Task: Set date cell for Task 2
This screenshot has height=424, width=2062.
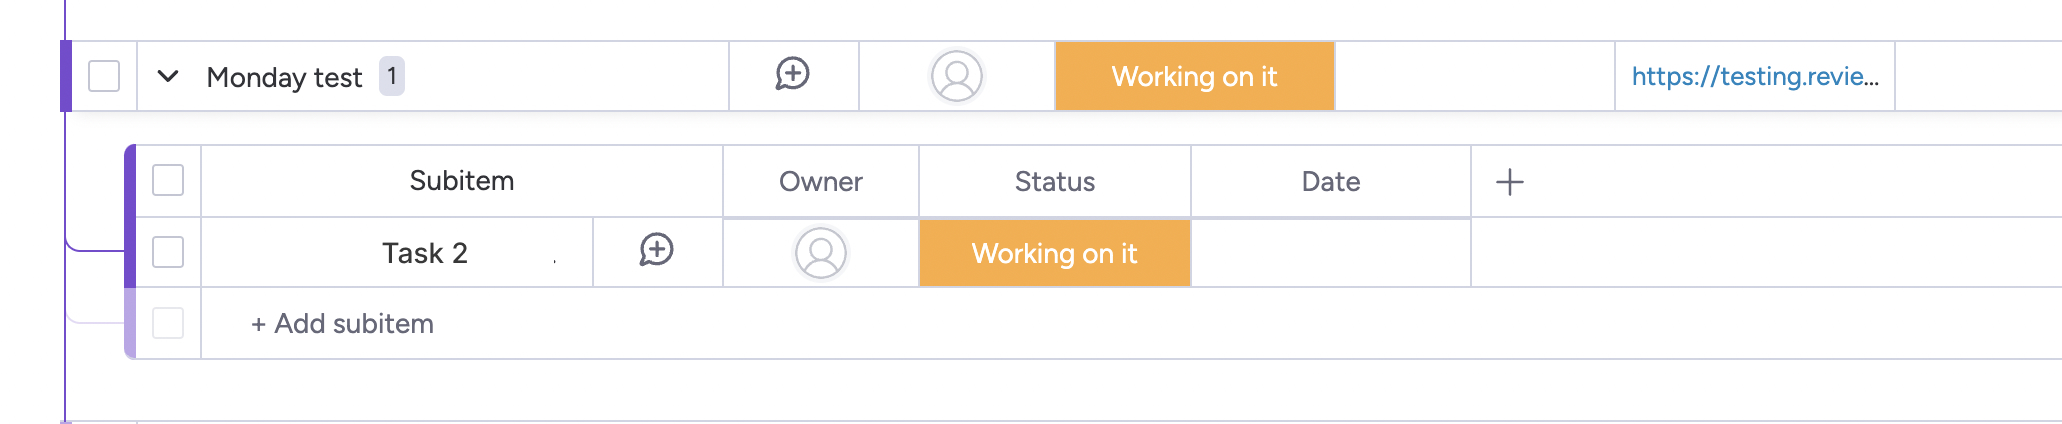Action: click(1330, 254)
